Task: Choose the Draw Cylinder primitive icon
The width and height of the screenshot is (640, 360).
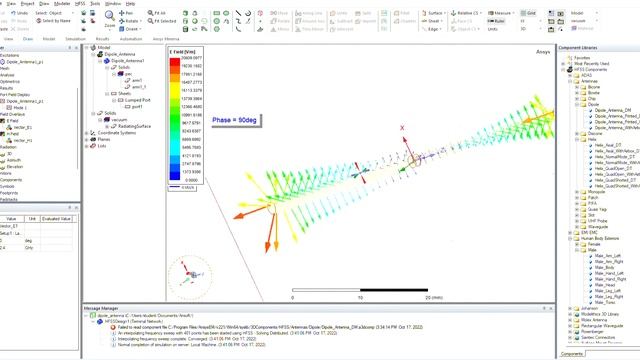Action: [185, 21]
